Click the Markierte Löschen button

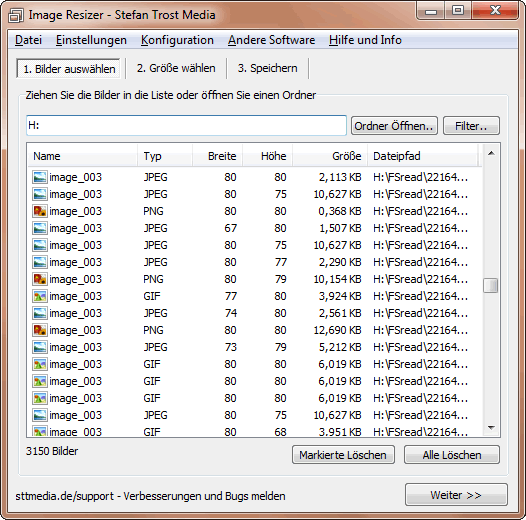click(x=343, y=455)
